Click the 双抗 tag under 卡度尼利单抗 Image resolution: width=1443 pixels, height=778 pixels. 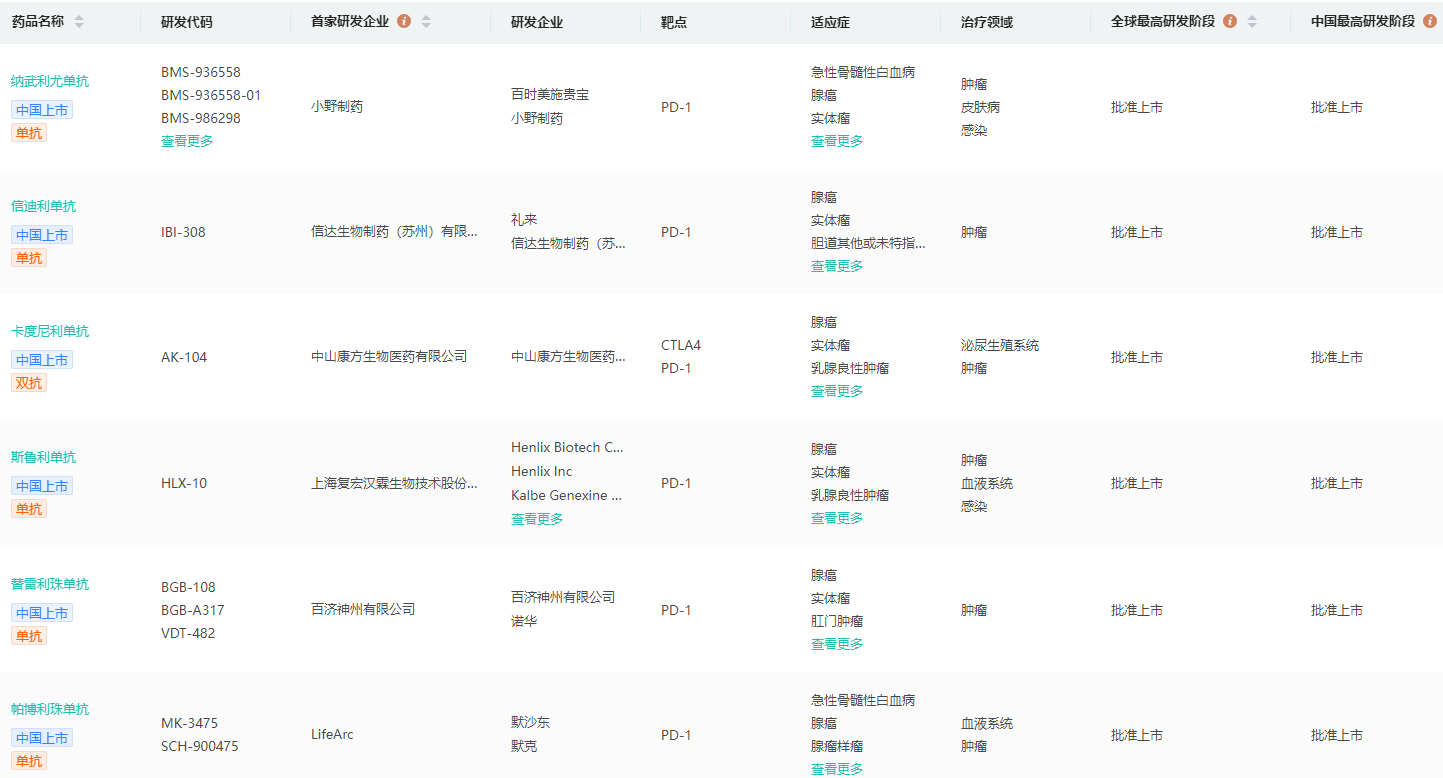tap(29, 383)
